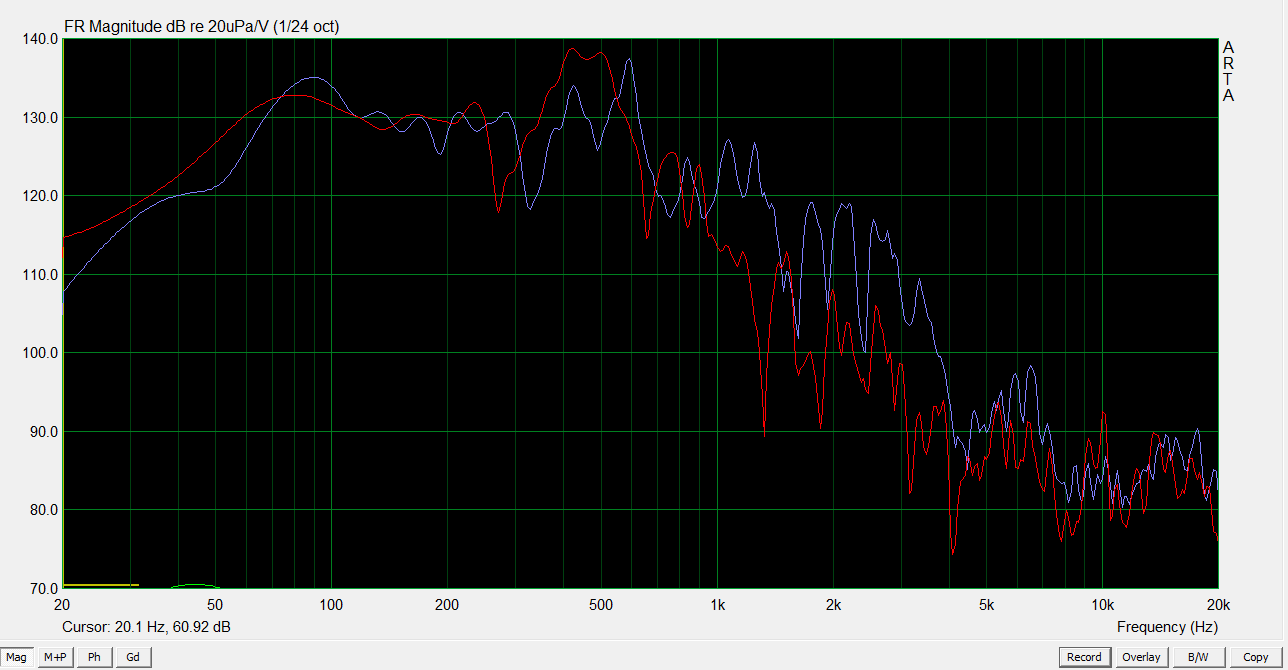1288x670 pixels.
Task: Click the Record button
Action: pyautogui.click(x=1084, y=657)
